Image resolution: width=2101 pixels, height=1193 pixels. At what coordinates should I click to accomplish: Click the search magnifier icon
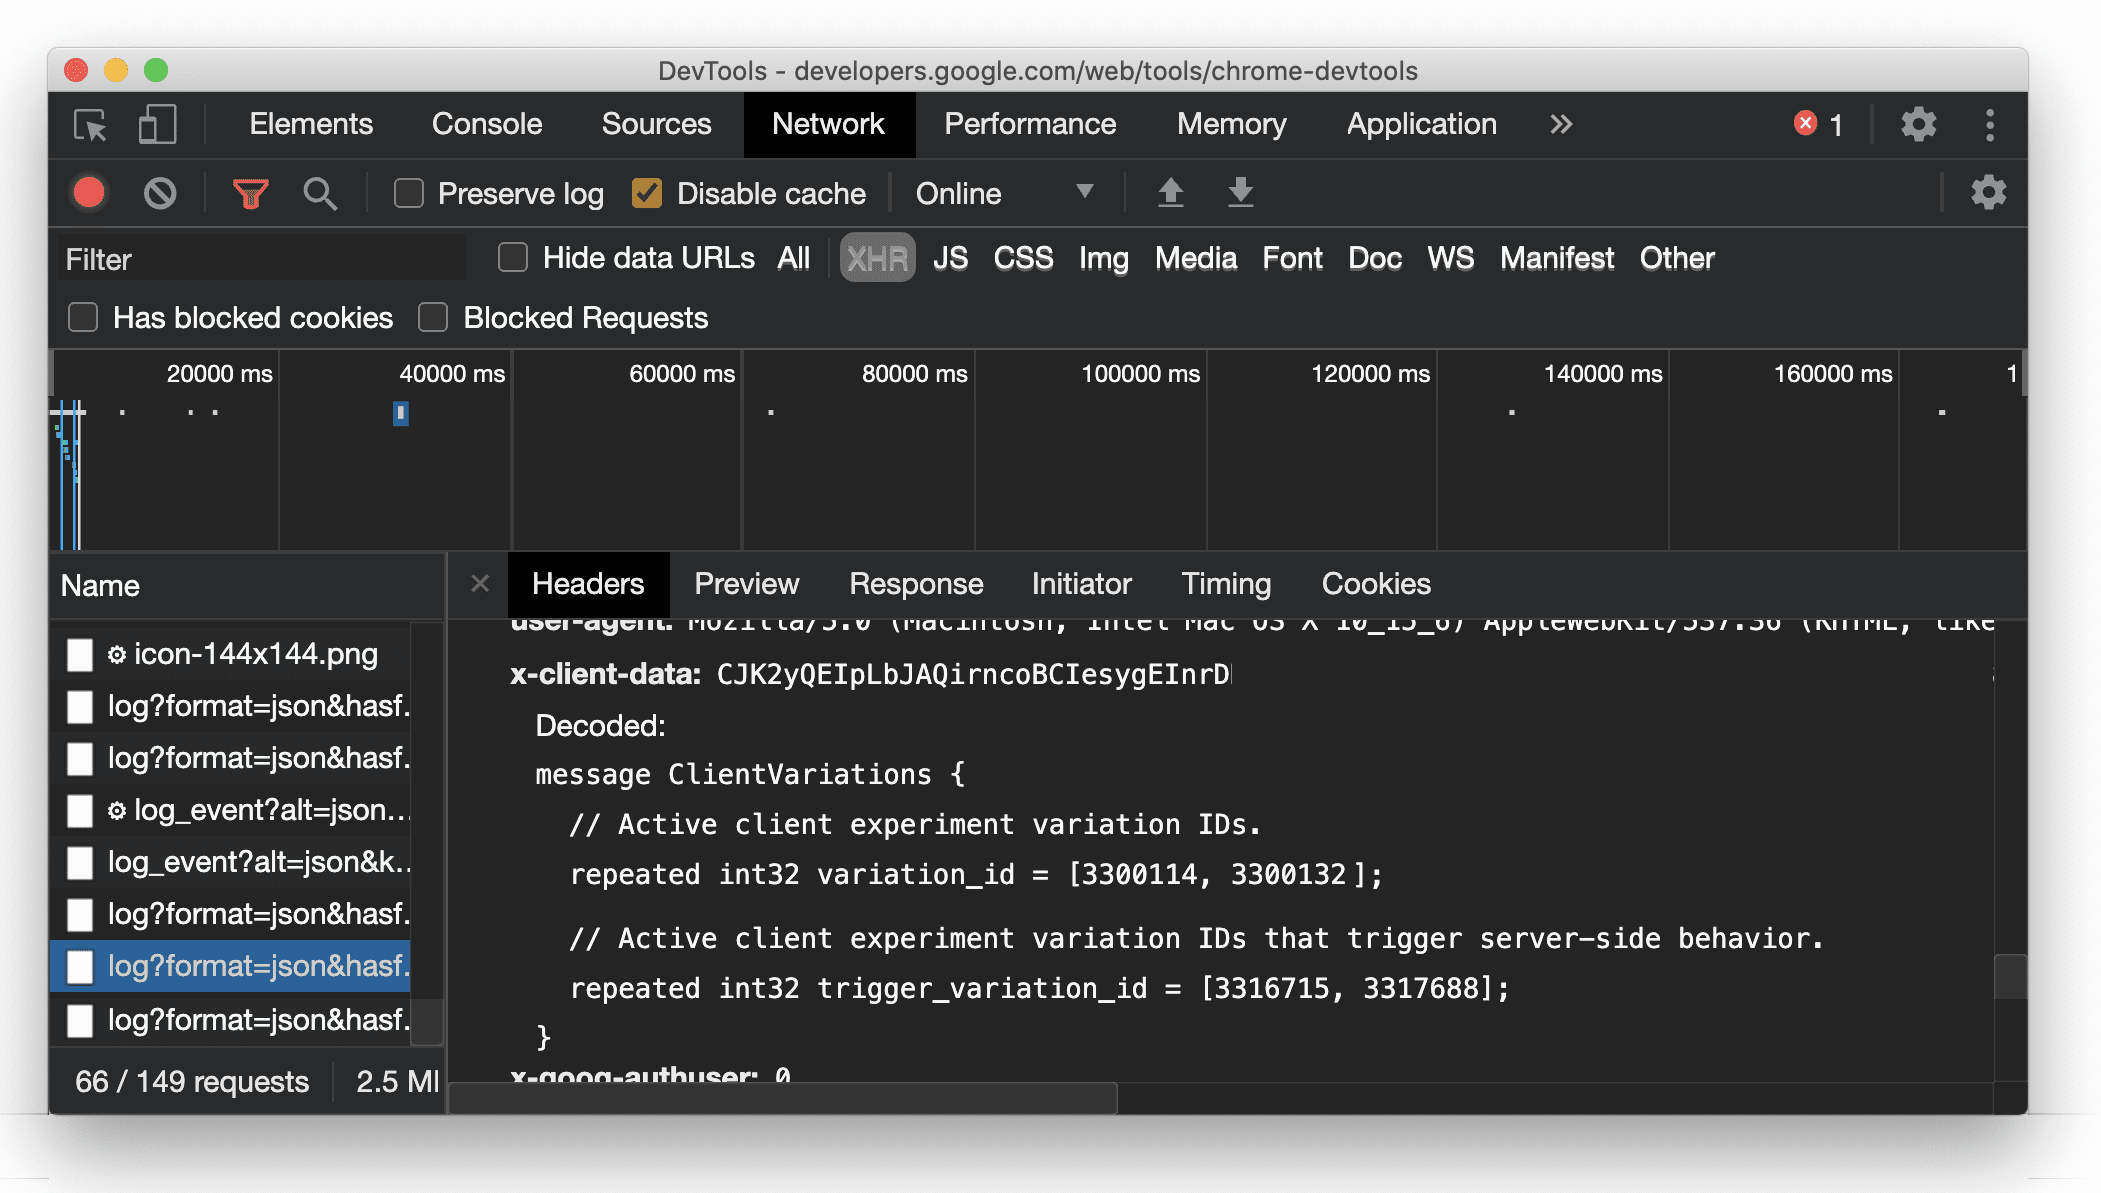(x=320, y=193)
